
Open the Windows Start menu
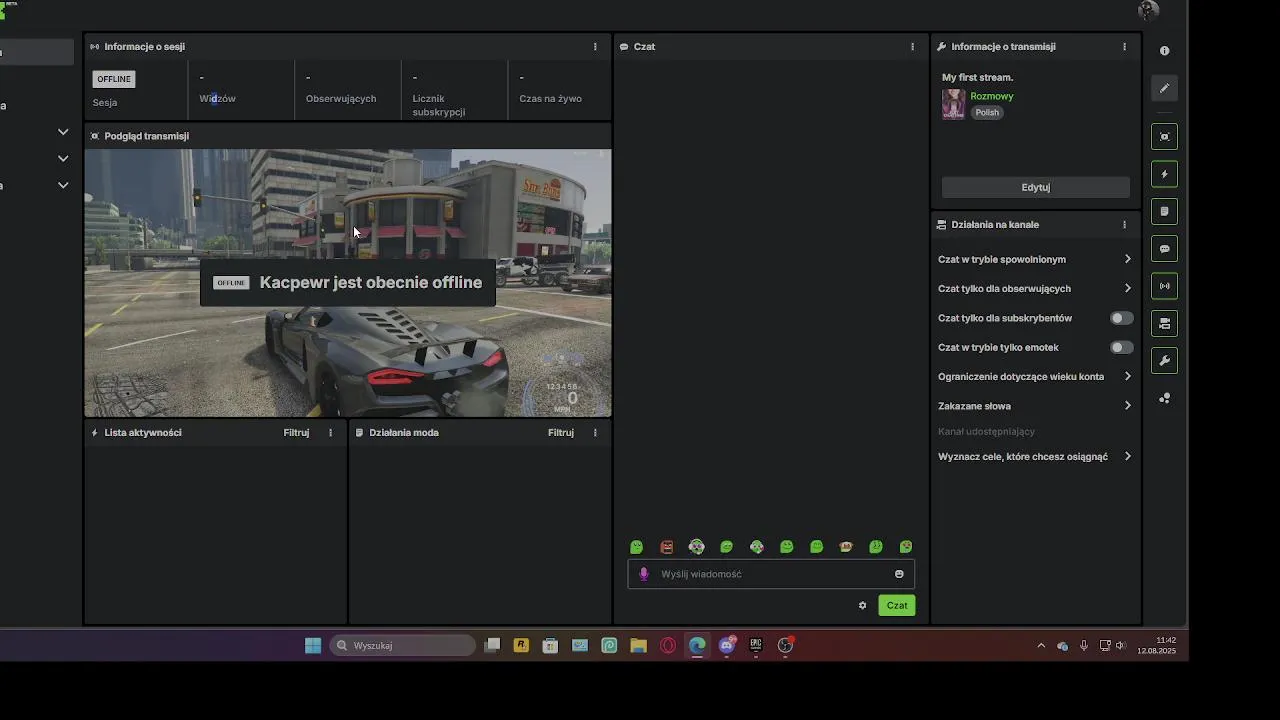coord(313,645)
